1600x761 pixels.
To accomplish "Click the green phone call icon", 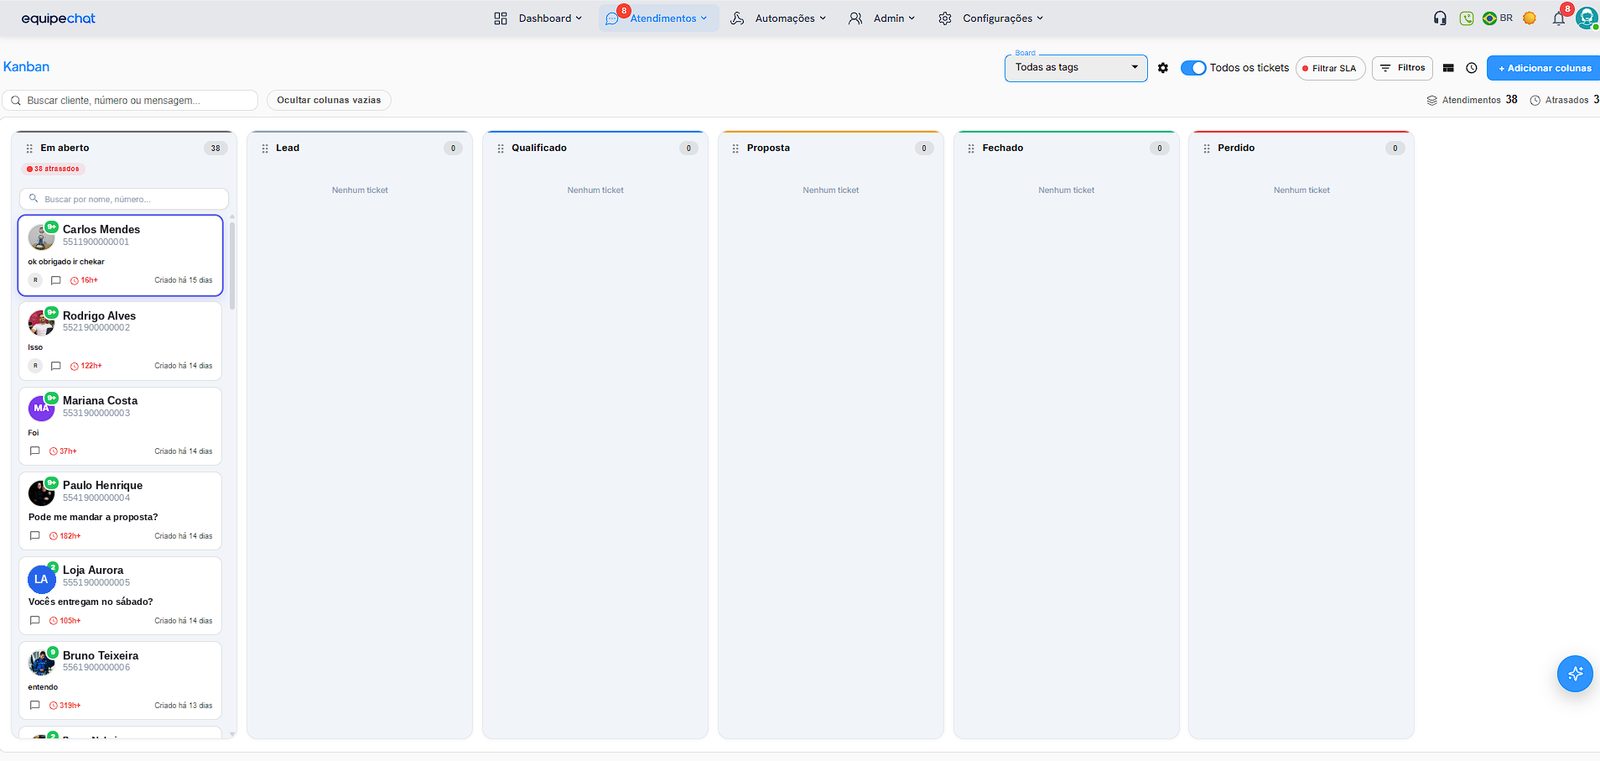I will point(1467,18).
